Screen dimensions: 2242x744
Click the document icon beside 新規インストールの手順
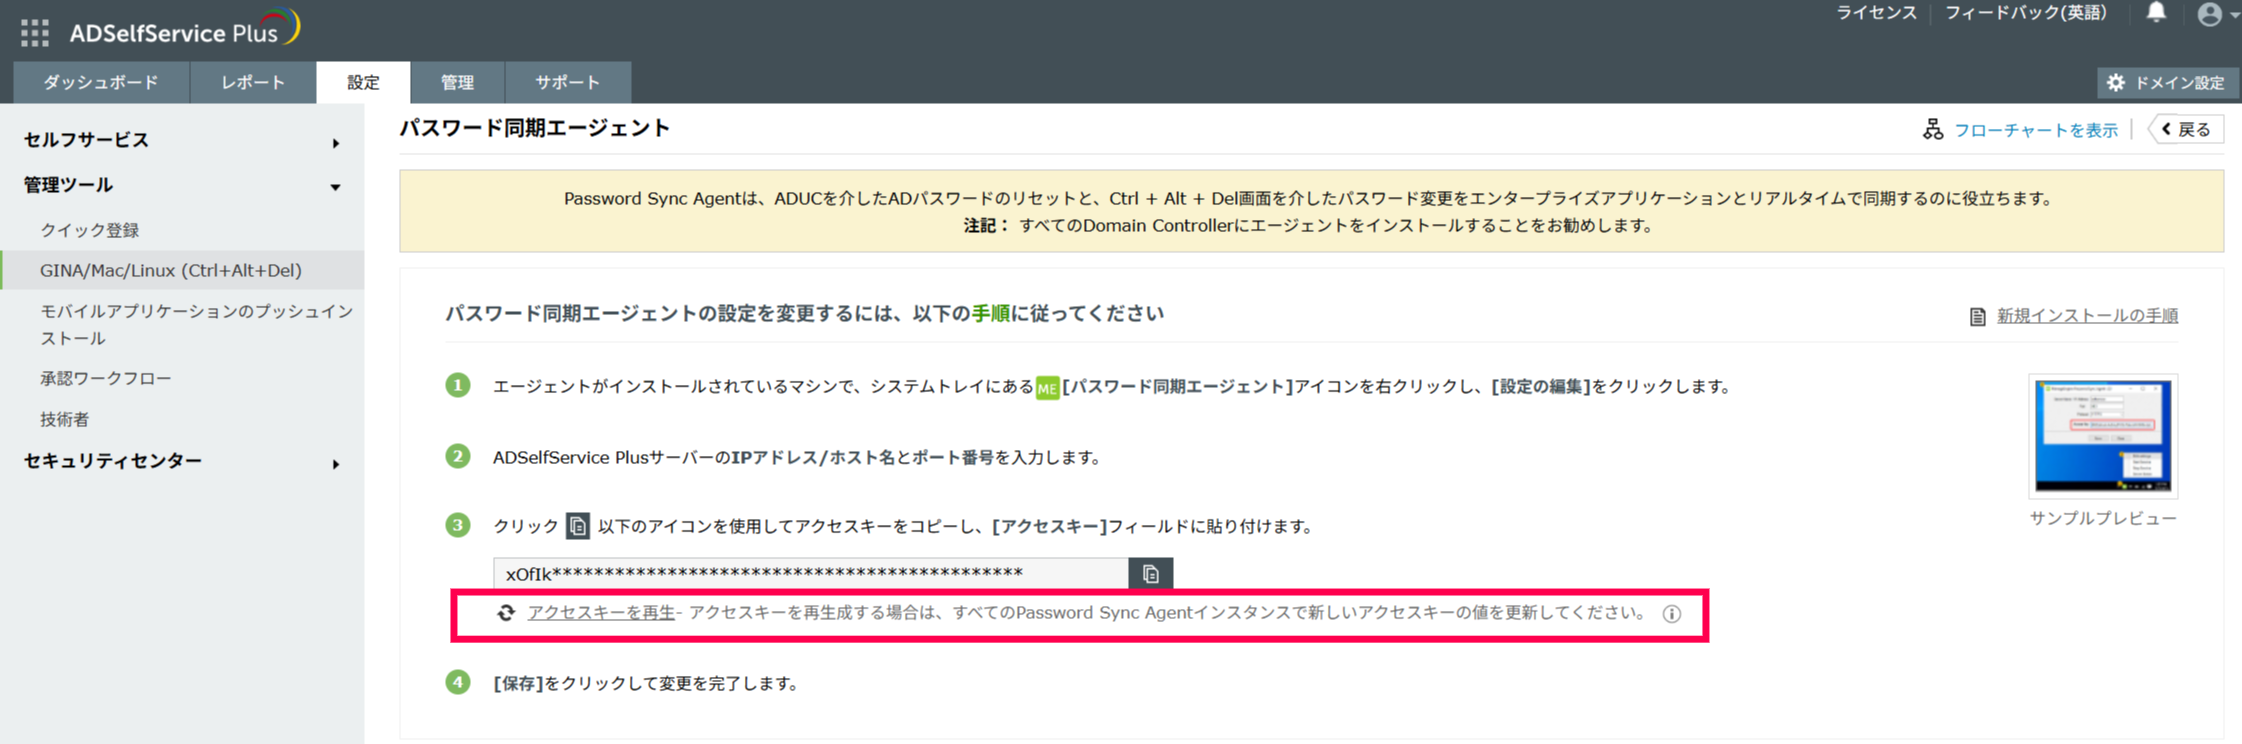click(1978, 317)
